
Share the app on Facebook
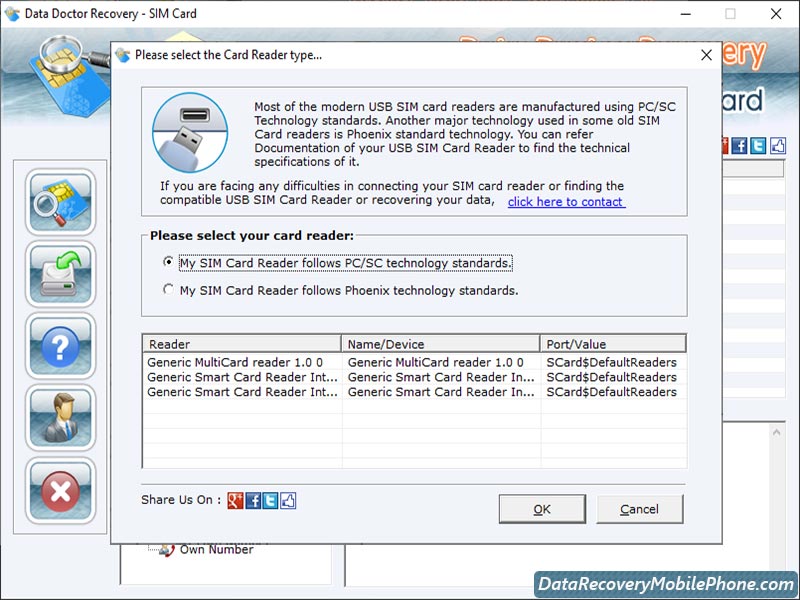coord(252,500)
